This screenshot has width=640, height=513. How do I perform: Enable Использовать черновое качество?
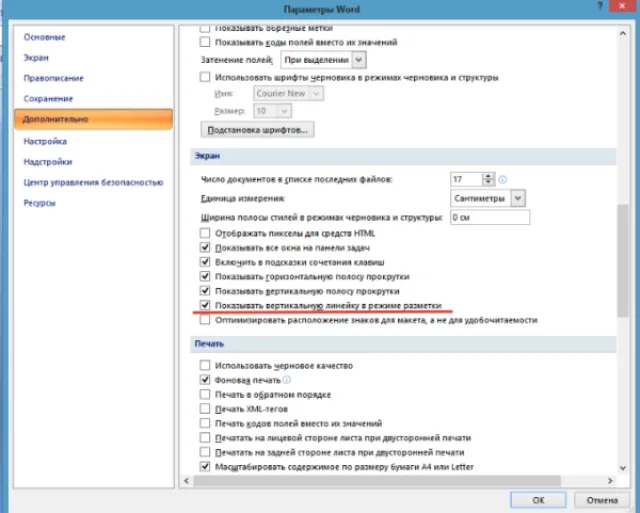point(205,365)
